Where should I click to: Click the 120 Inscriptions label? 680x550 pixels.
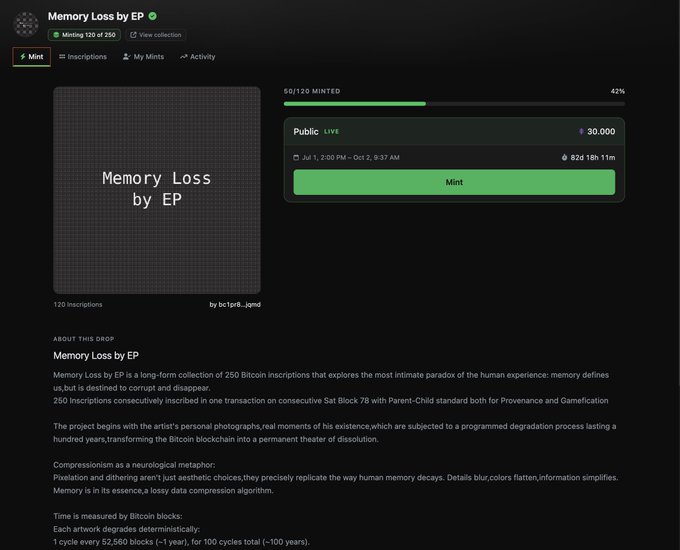[x=78, y=304]
